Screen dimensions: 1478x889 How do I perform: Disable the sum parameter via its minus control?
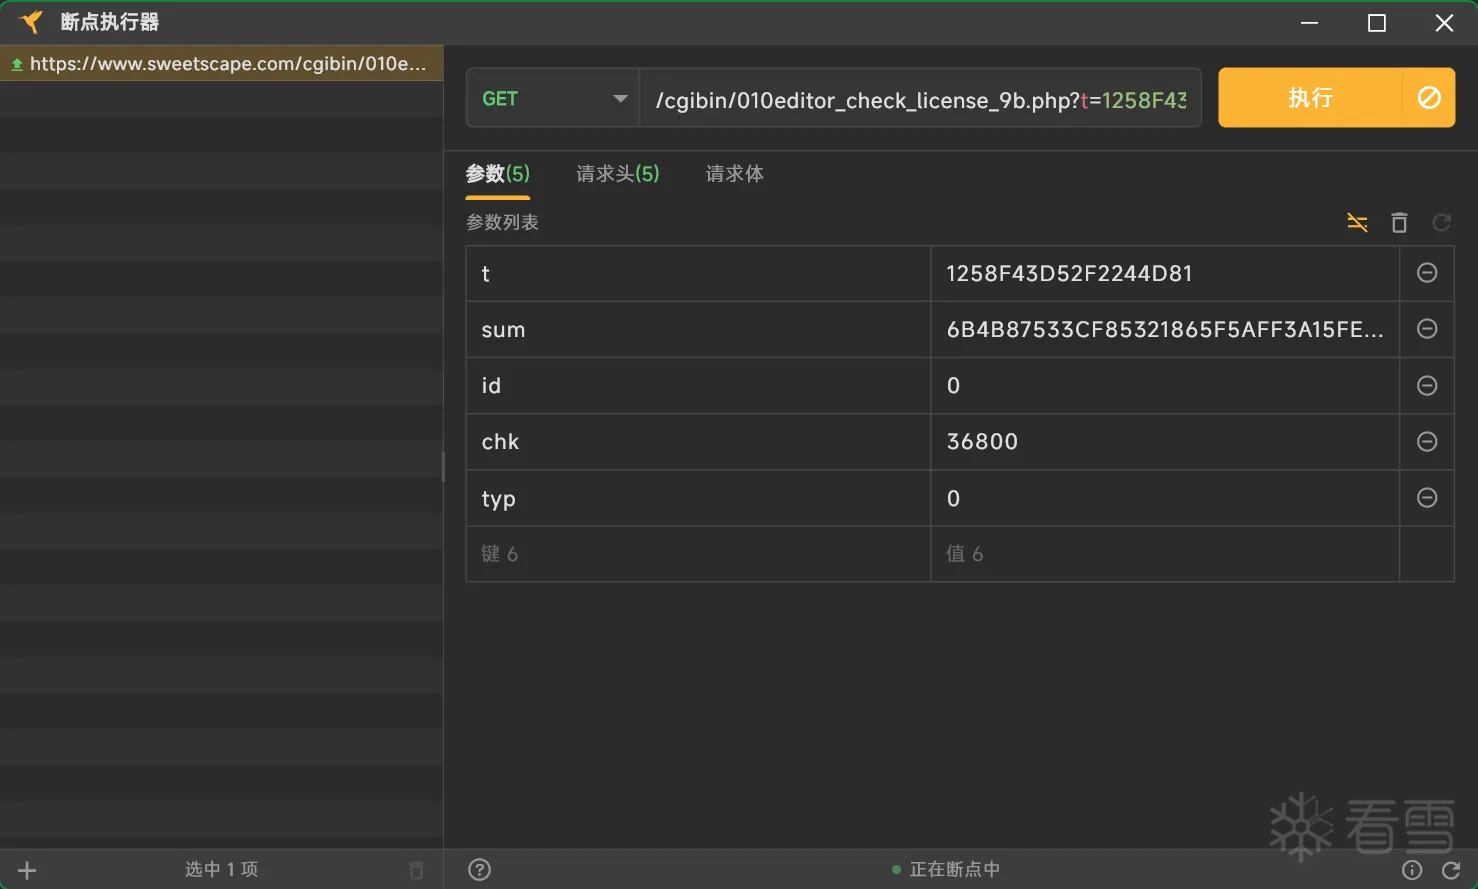tap(1426, 329)
